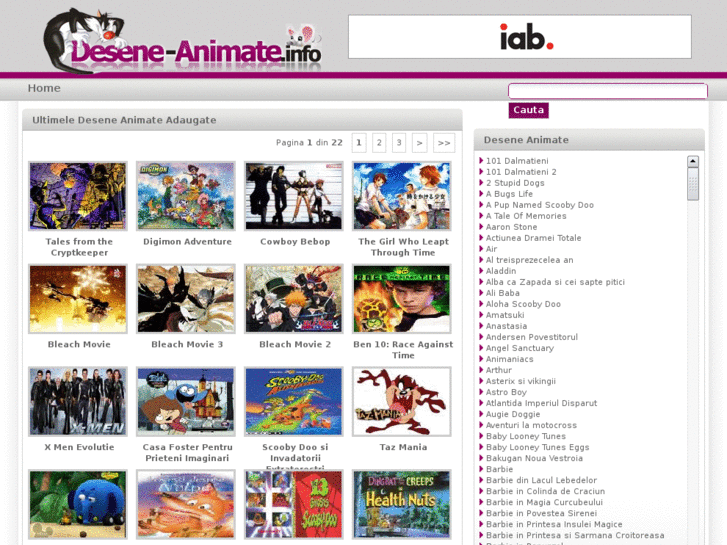Go to Home in navigation bar
Viewport: 727px width, 545px height.
[x=44, y=88]
